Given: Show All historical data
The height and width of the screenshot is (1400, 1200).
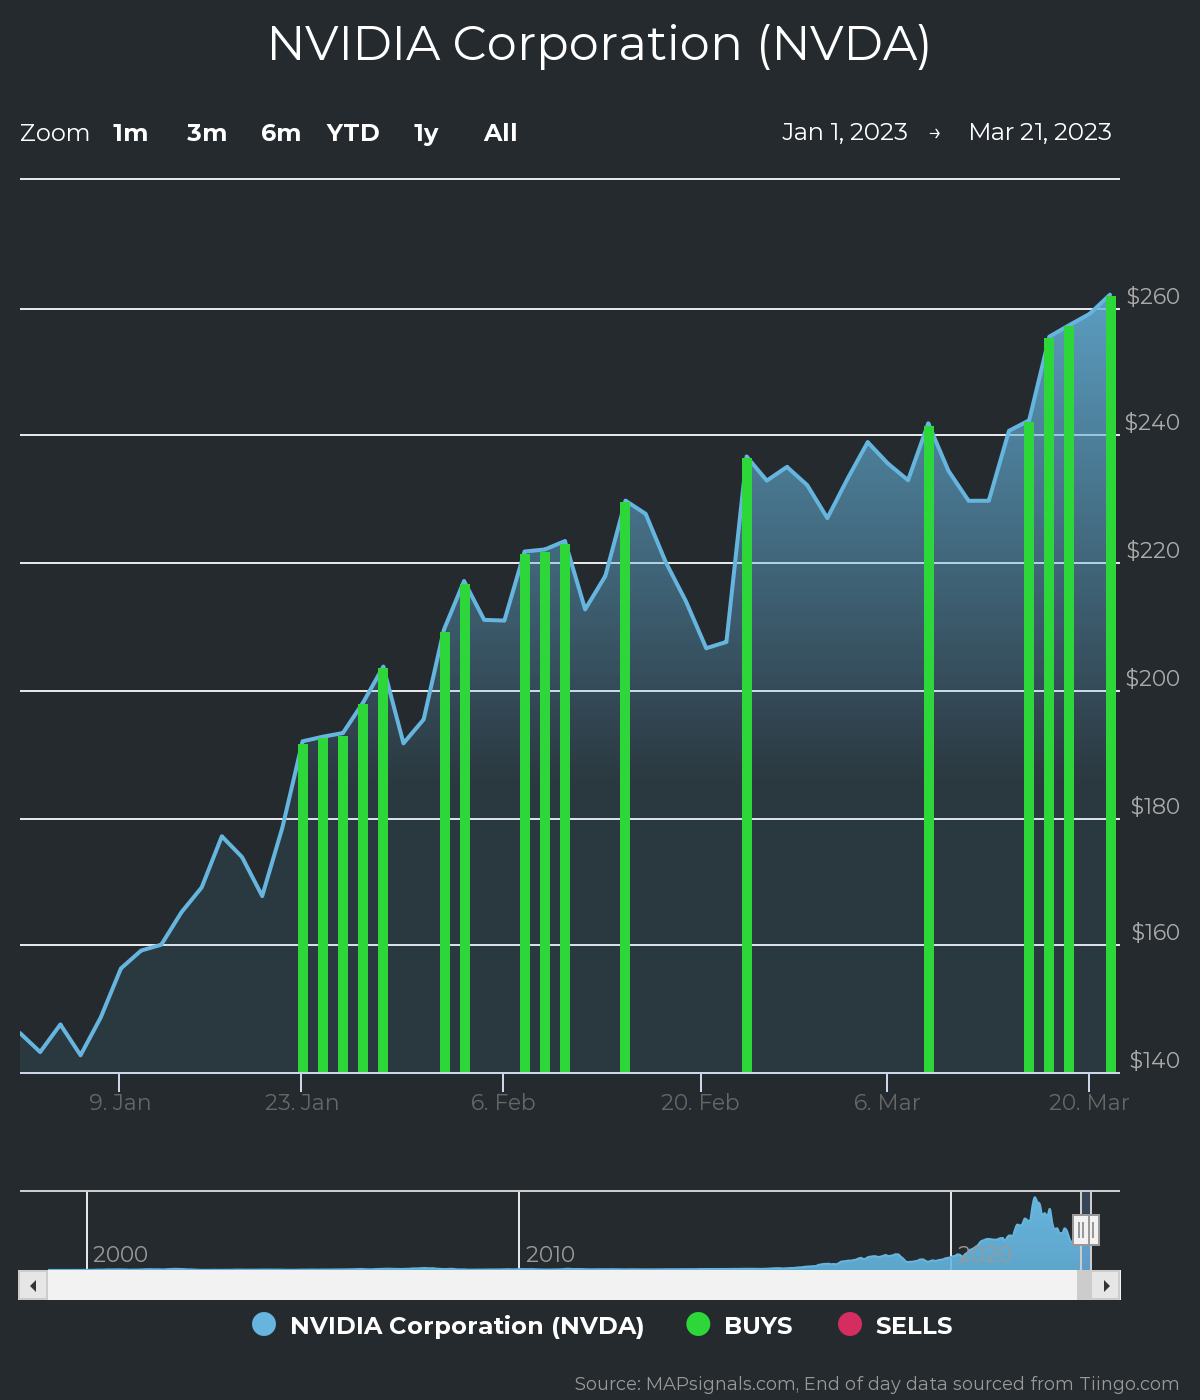Looking at the screenshot, I should pos(501,133).
